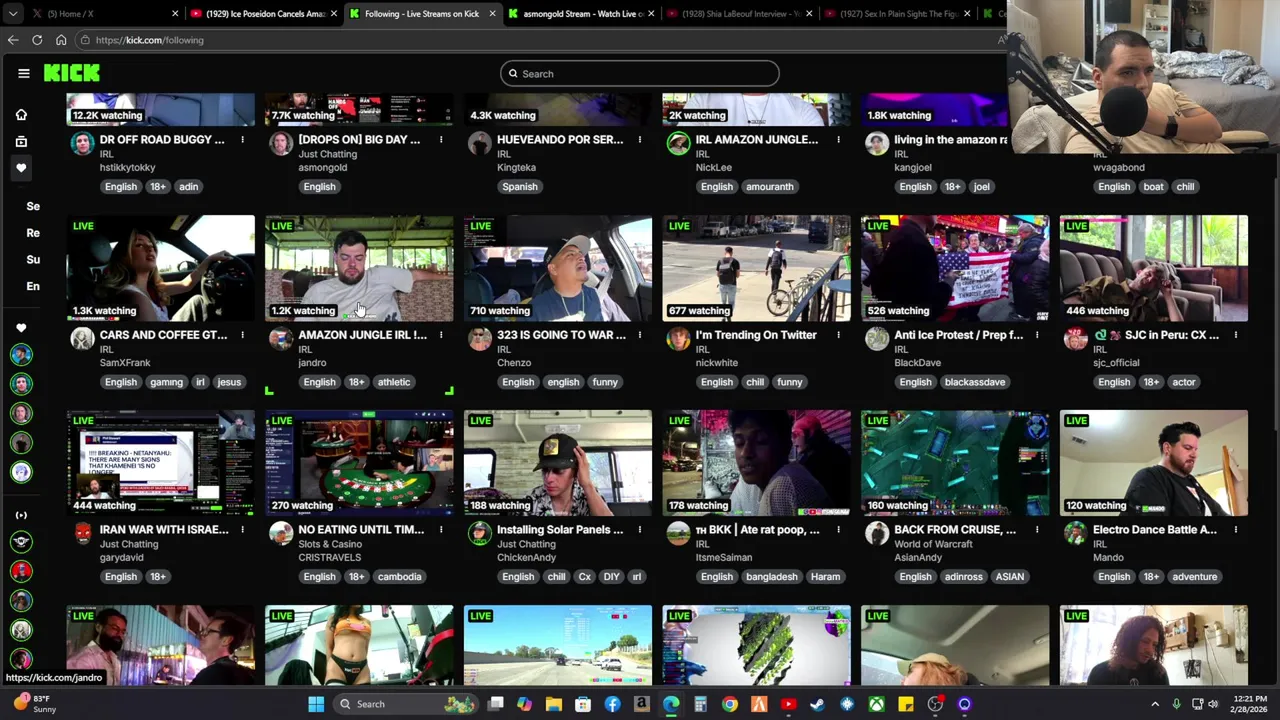Click the cambodia tag under CRISTRAVELS
This screenshot has height=720, width=1280.
(x=399, y=577)
